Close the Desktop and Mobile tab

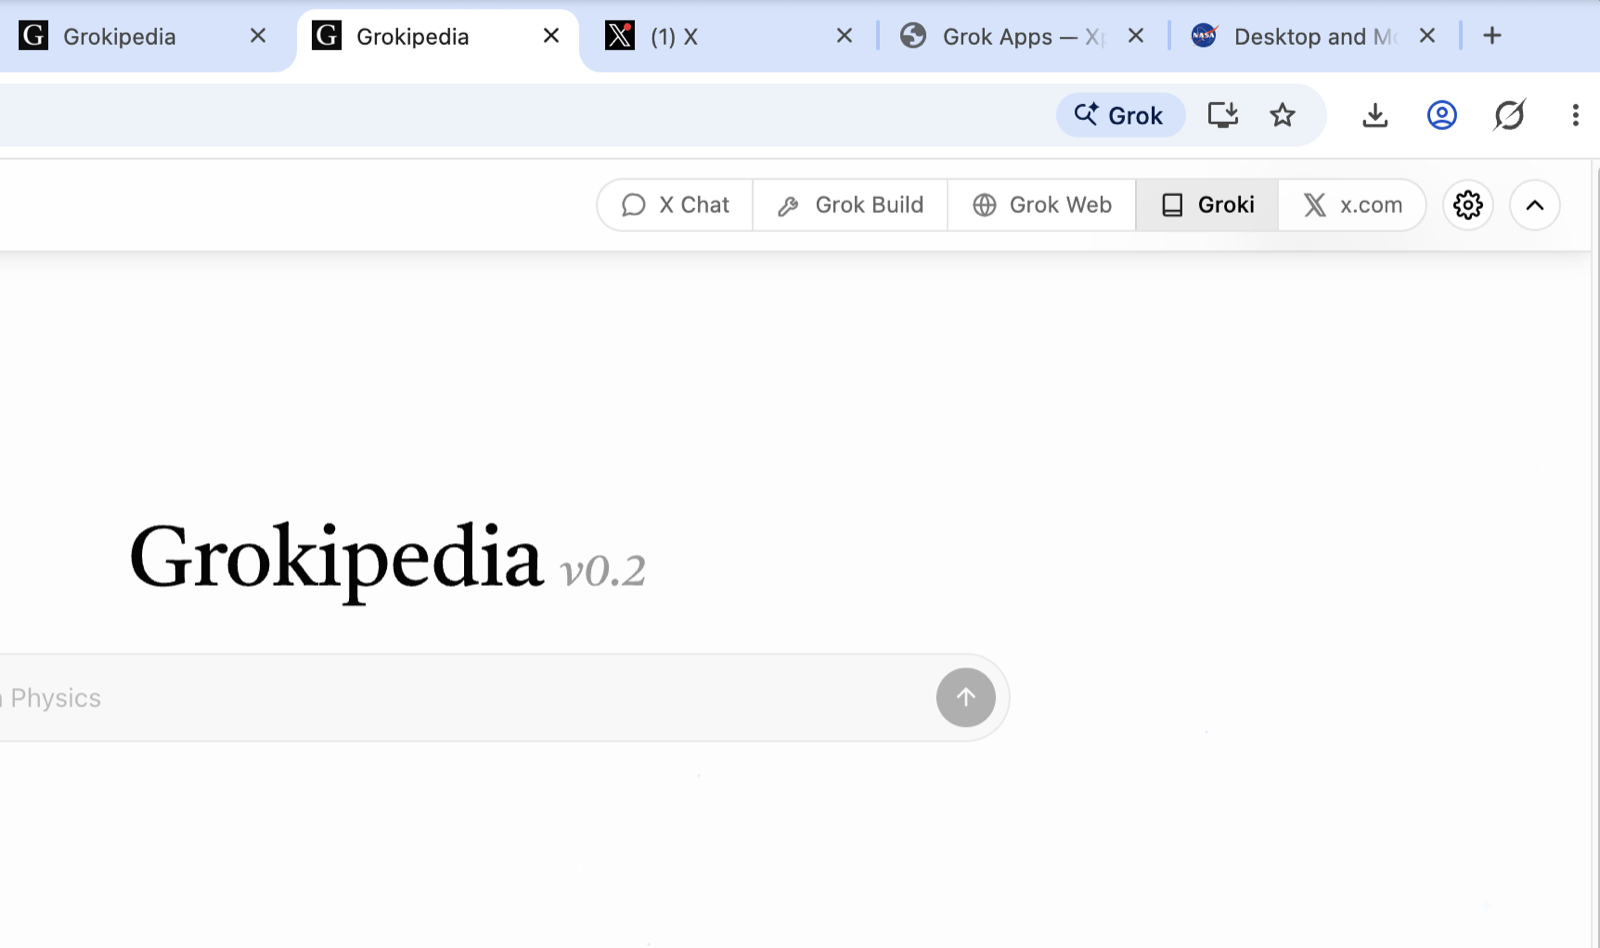1427,36
